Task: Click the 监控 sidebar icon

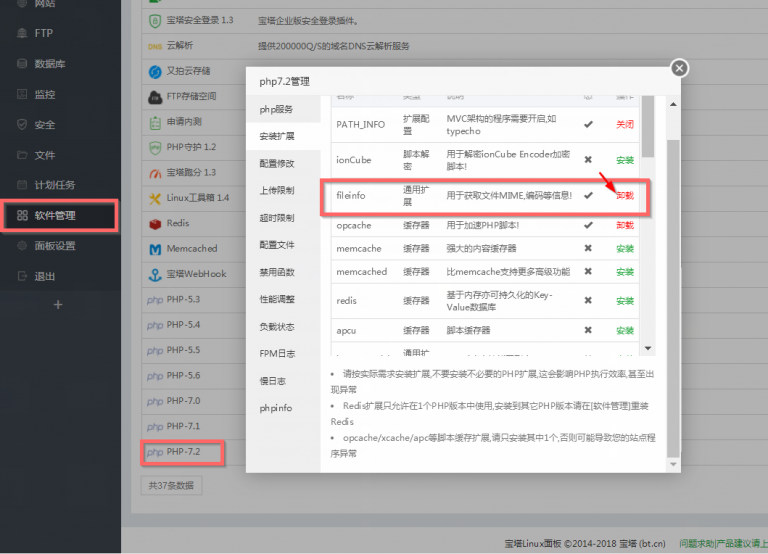Action: (x=22, y=94)
